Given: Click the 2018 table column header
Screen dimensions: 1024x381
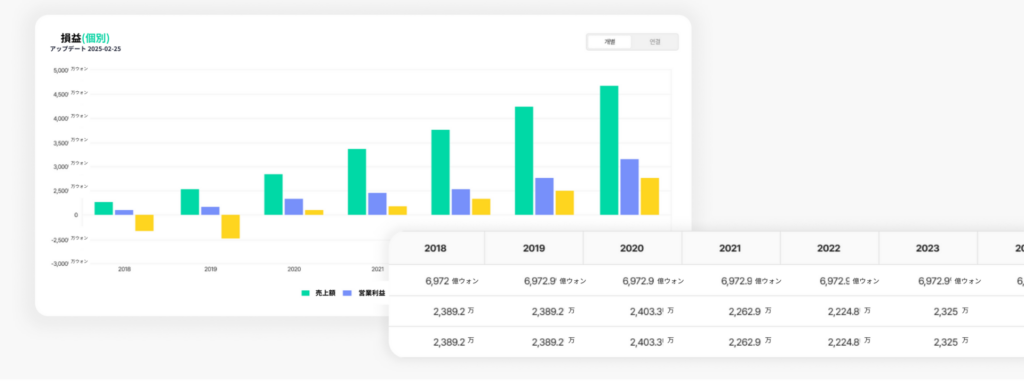Looking at the screenshot, I should (436, 248).
